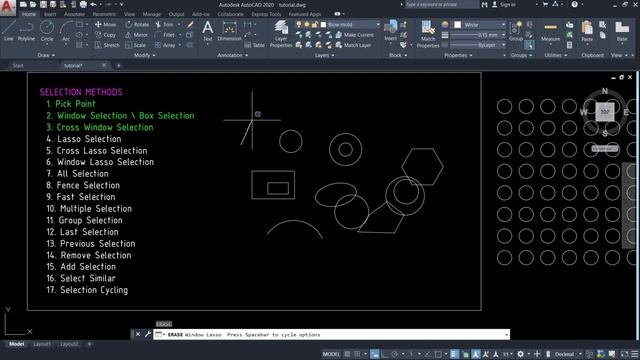This screenshot has height=360, width=640.
Task: Switch to the Insert ribbon tab
Action: (50, 14)
